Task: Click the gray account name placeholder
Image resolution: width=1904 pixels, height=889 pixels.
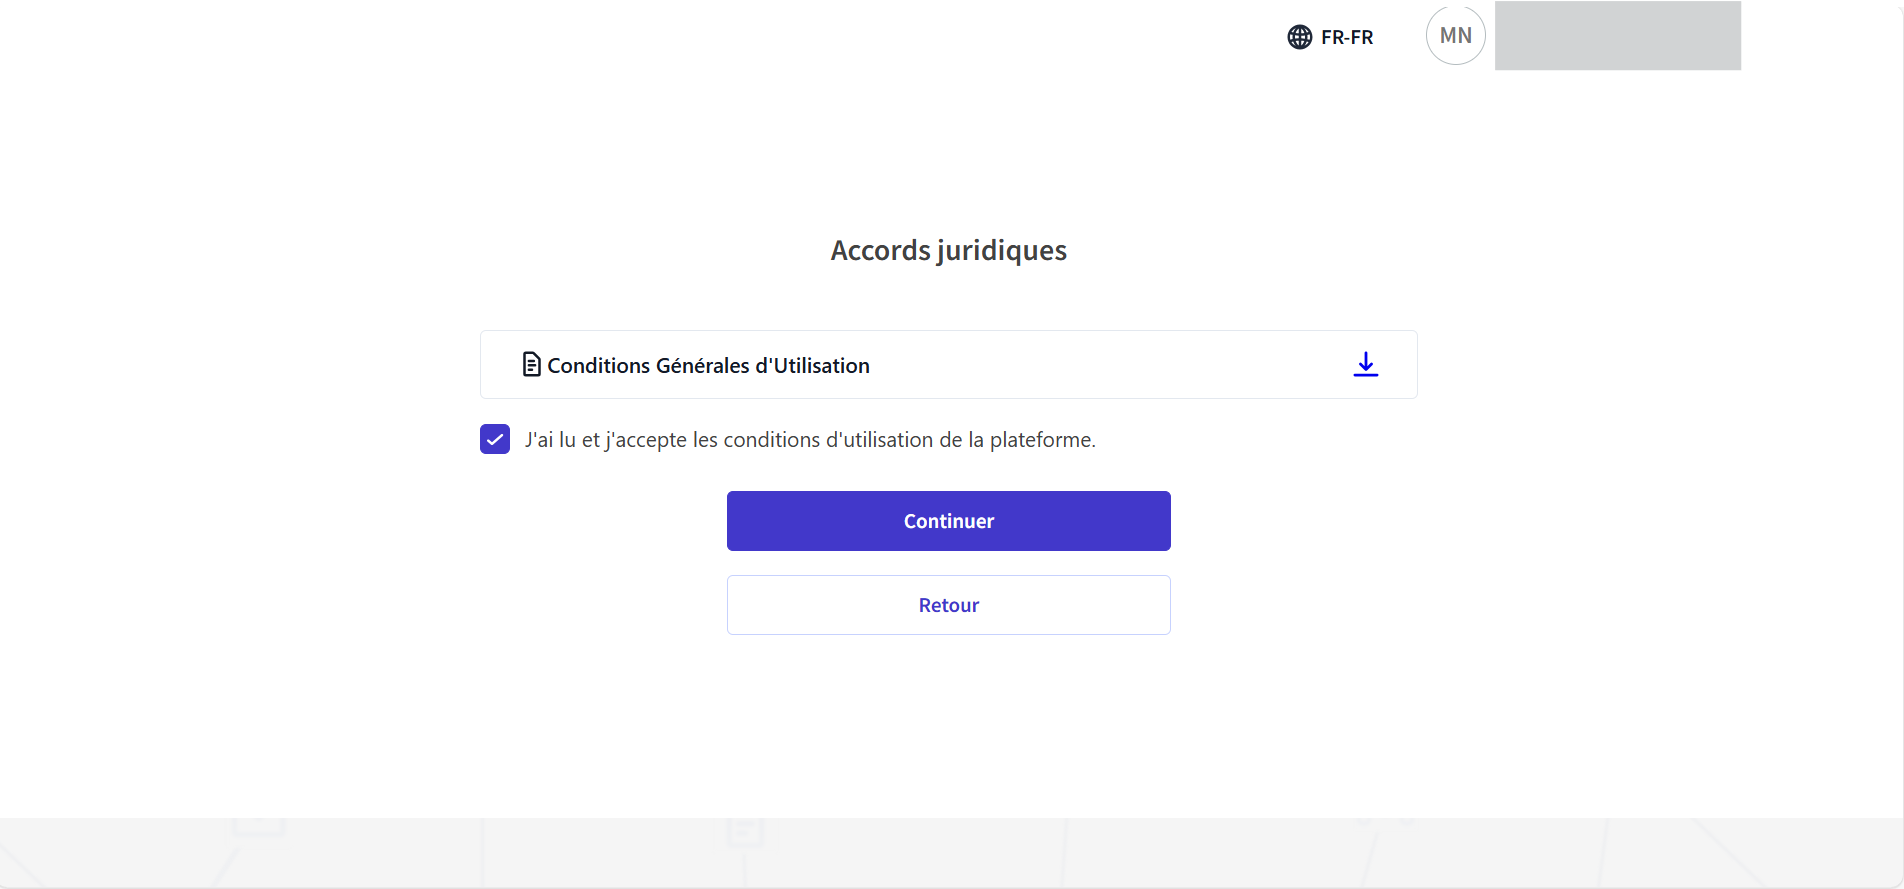Action: coord(1617,36)
